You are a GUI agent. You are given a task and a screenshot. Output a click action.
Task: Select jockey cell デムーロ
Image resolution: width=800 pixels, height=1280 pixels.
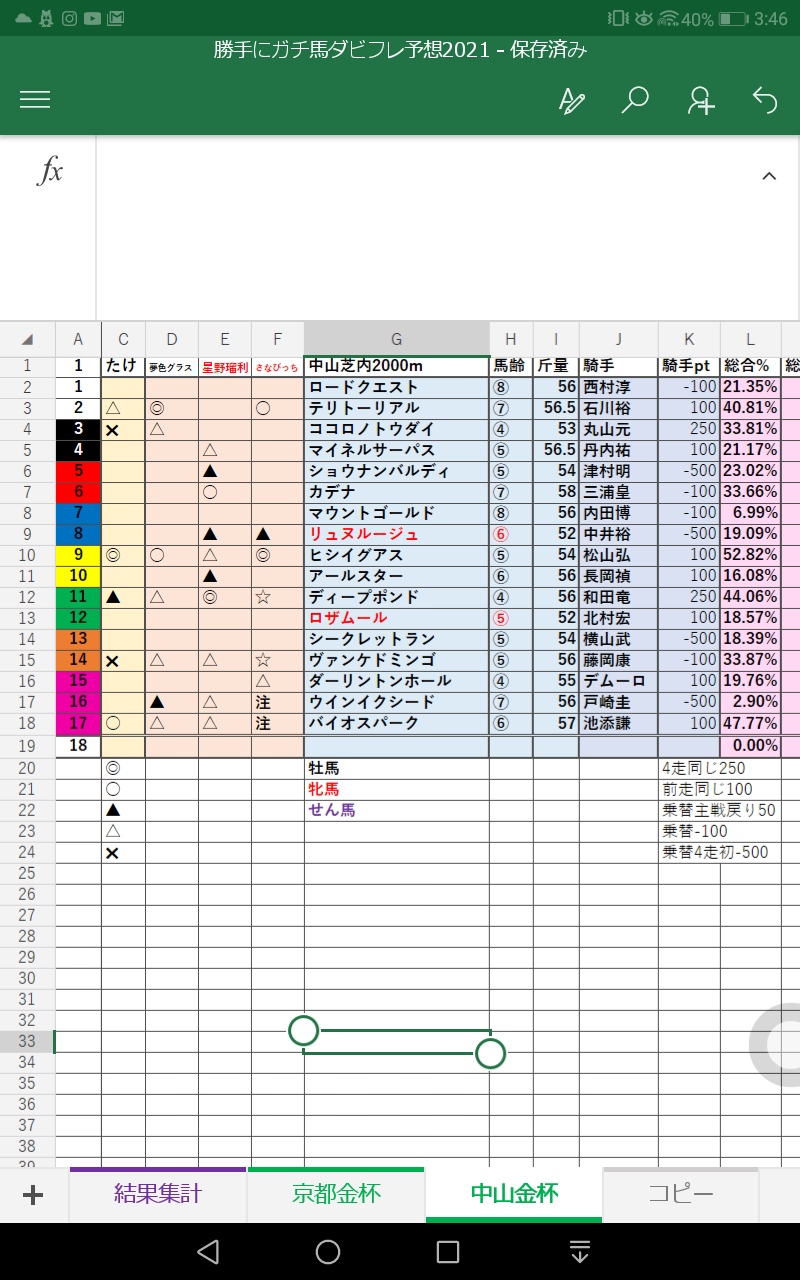point(618,681)
